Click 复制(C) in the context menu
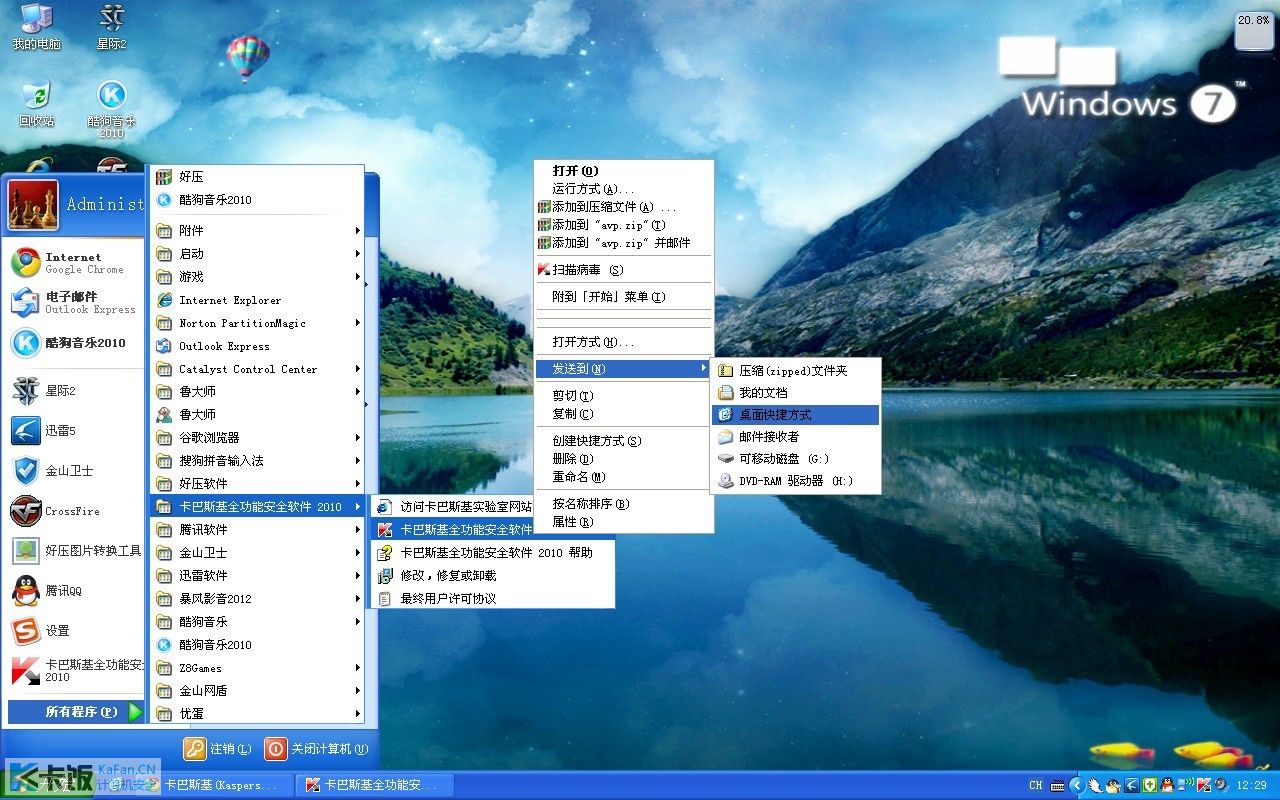 (623, 414)
